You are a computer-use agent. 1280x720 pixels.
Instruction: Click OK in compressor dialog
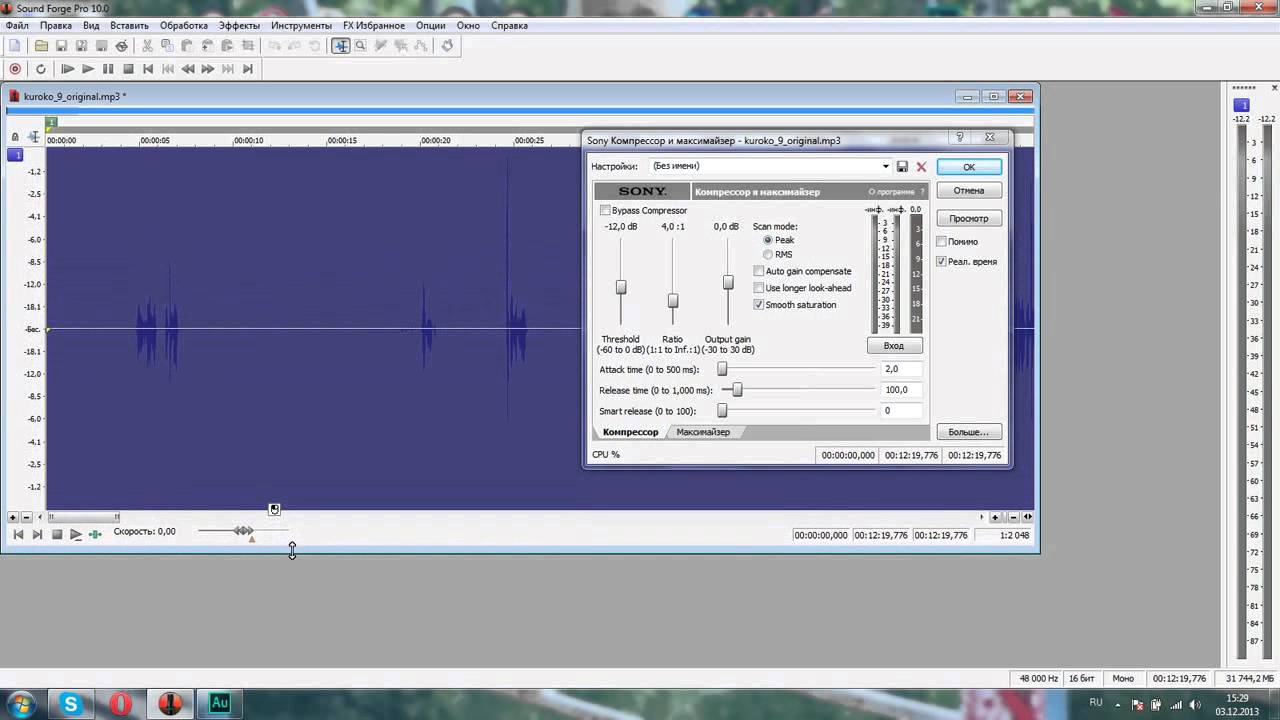[969, 167]
